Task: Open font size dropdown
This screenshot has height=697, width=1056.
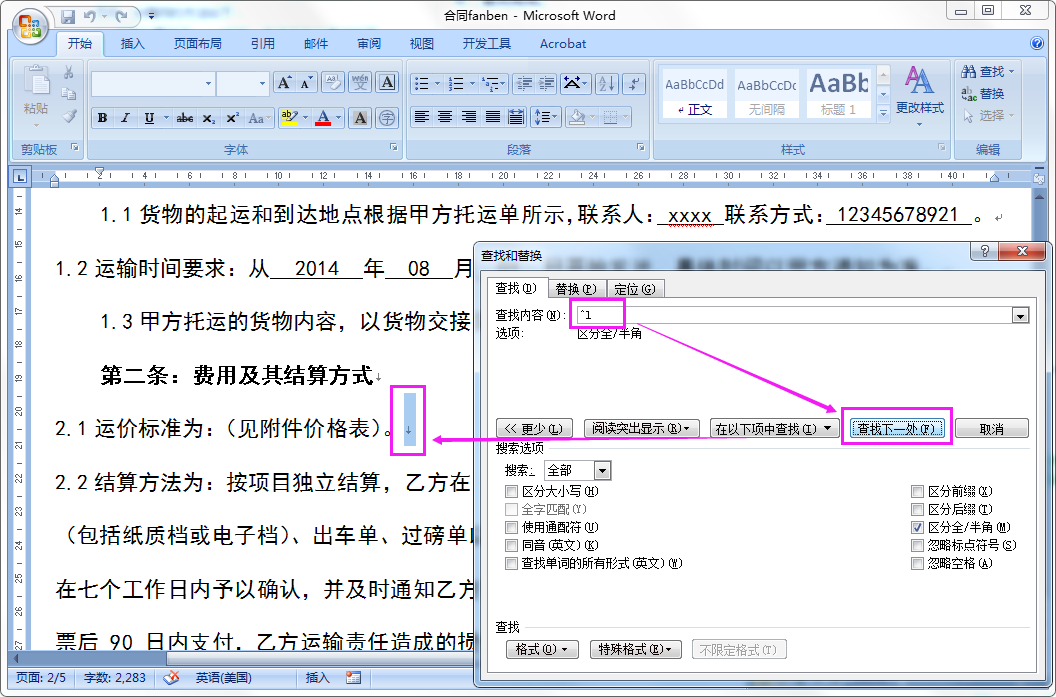Action: [x=262, y=84]
